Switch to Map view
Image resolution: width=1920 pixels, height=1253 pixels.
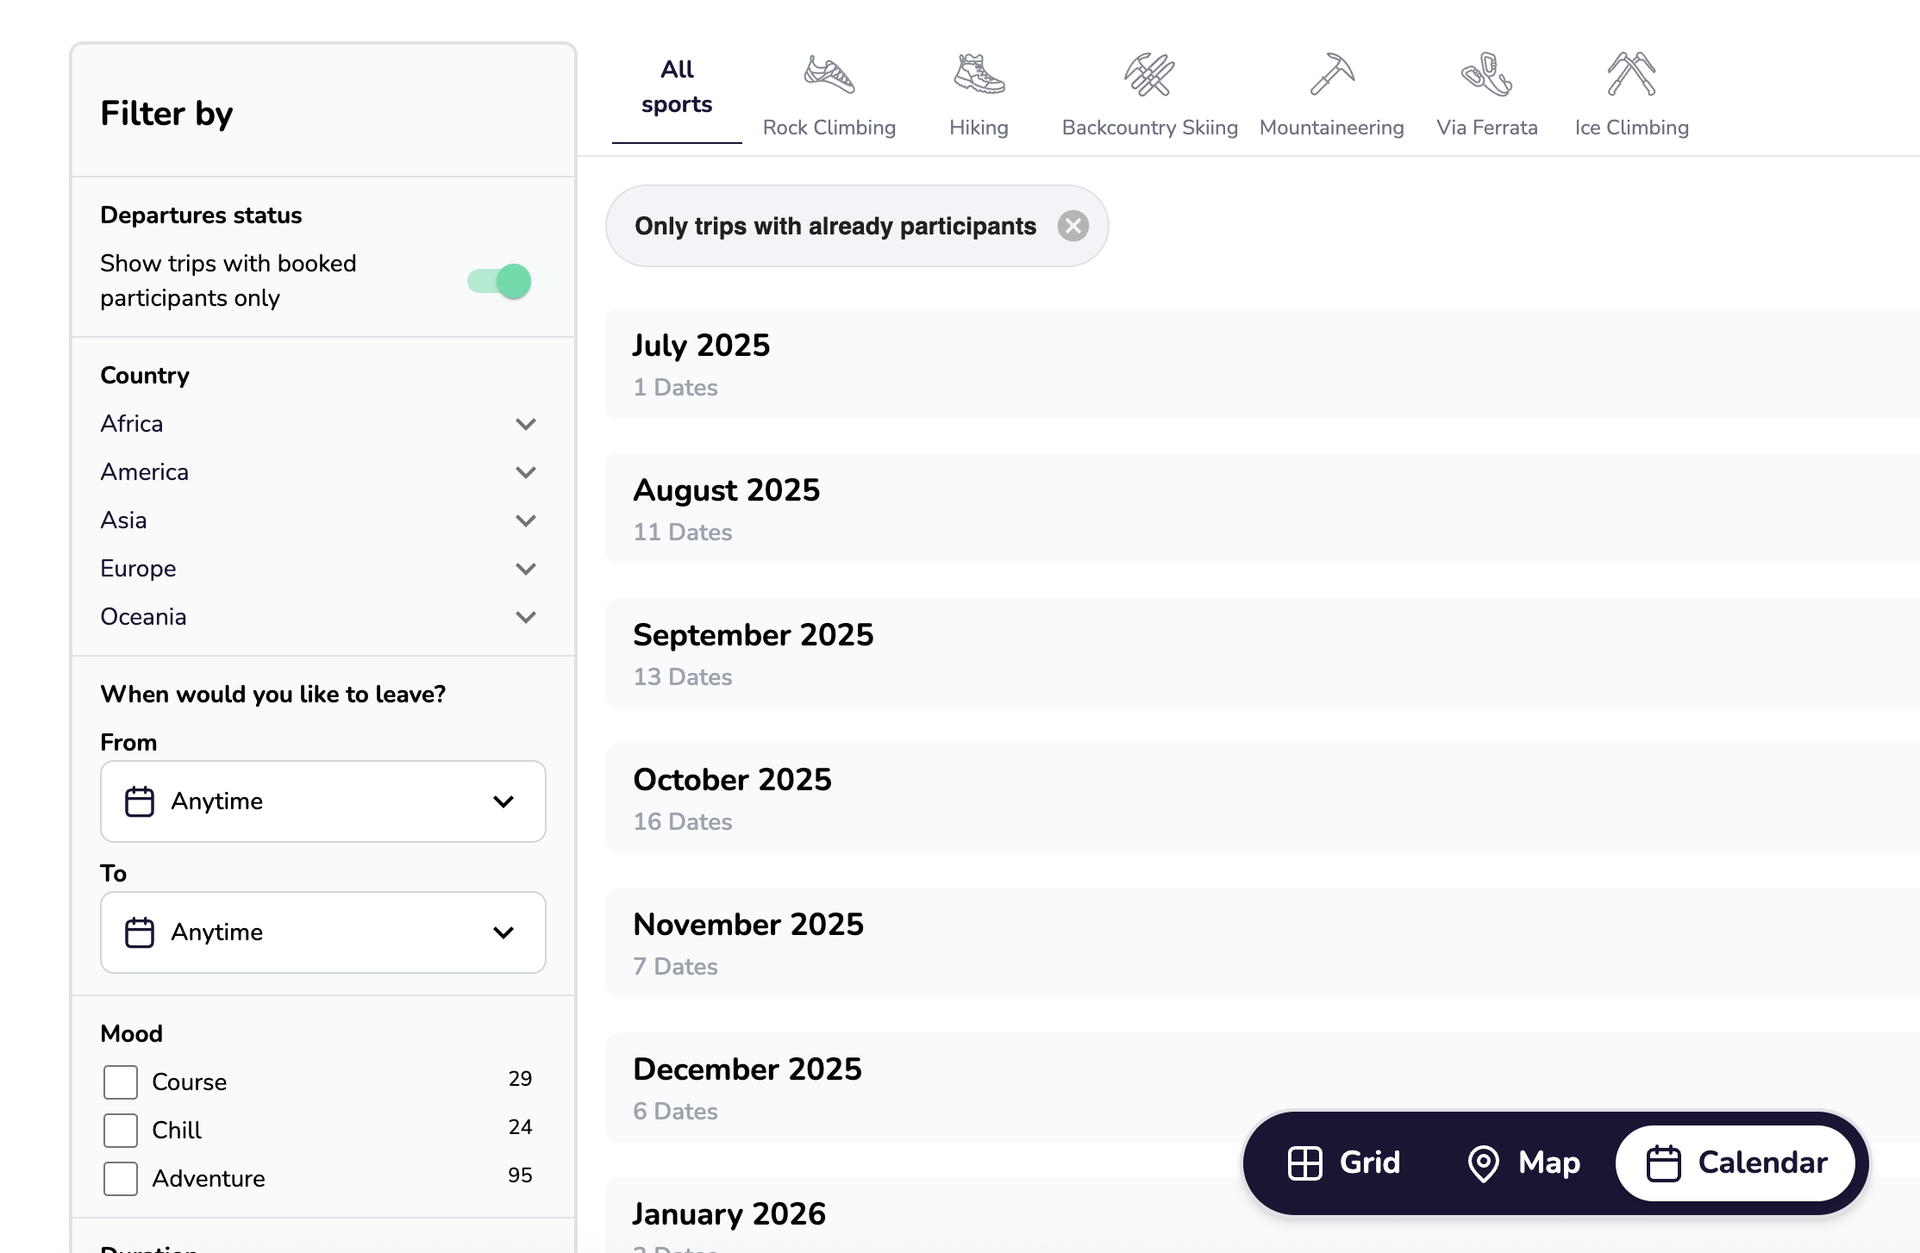(1523, 1163)
